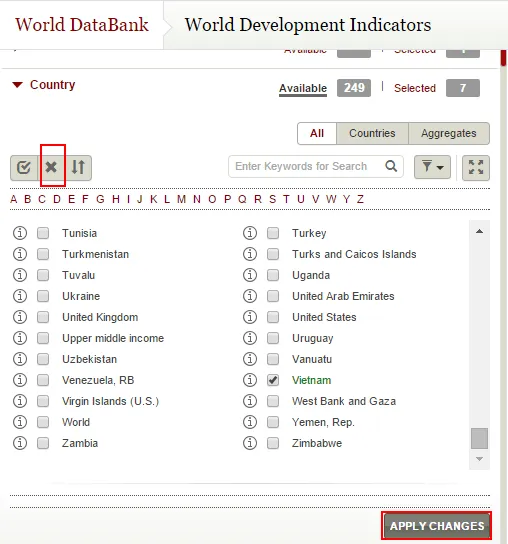
Task: Tick the World checkbox
Action: pyautogui.click(x=43, y=422)
